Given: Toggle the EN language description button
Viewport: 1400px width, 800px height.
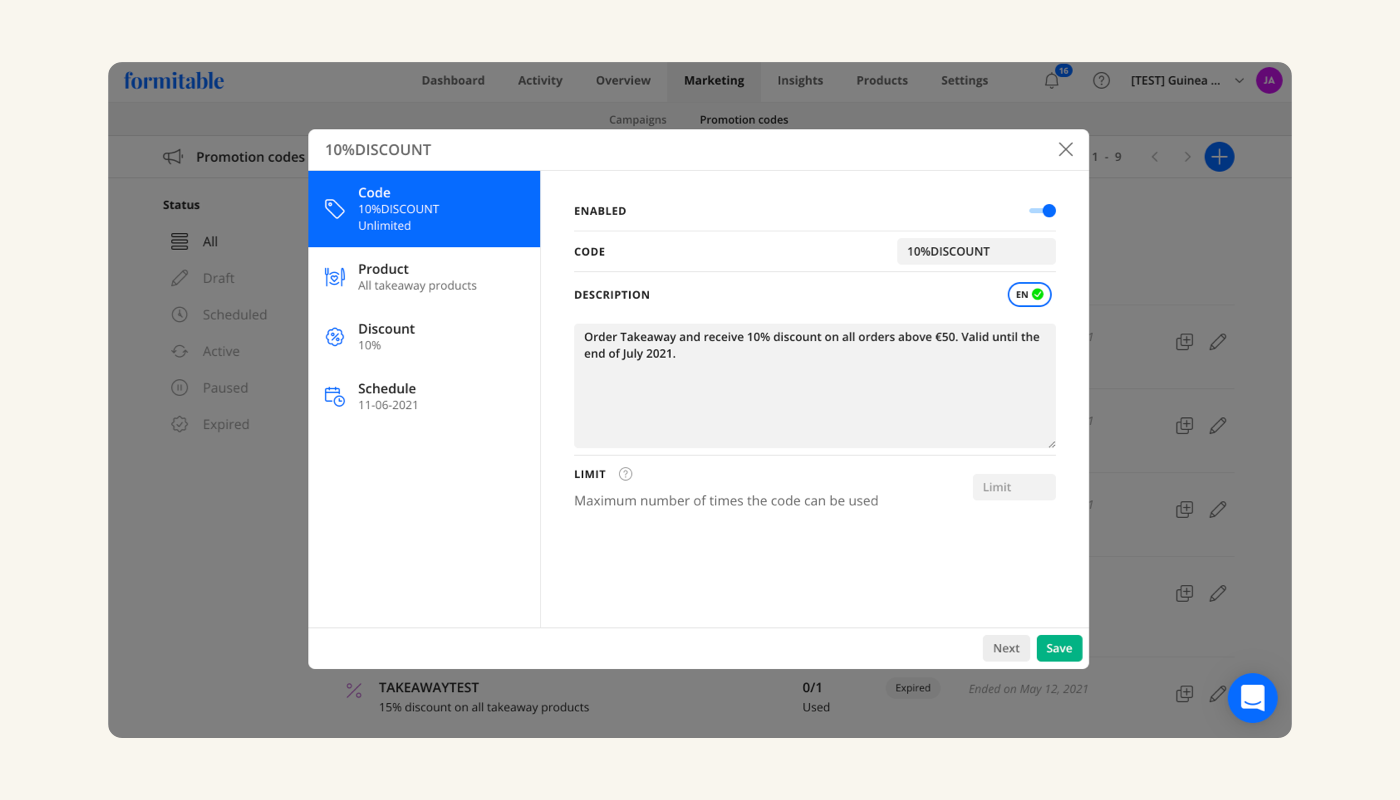Looking at the screenshot, I should click(1029, 295).
